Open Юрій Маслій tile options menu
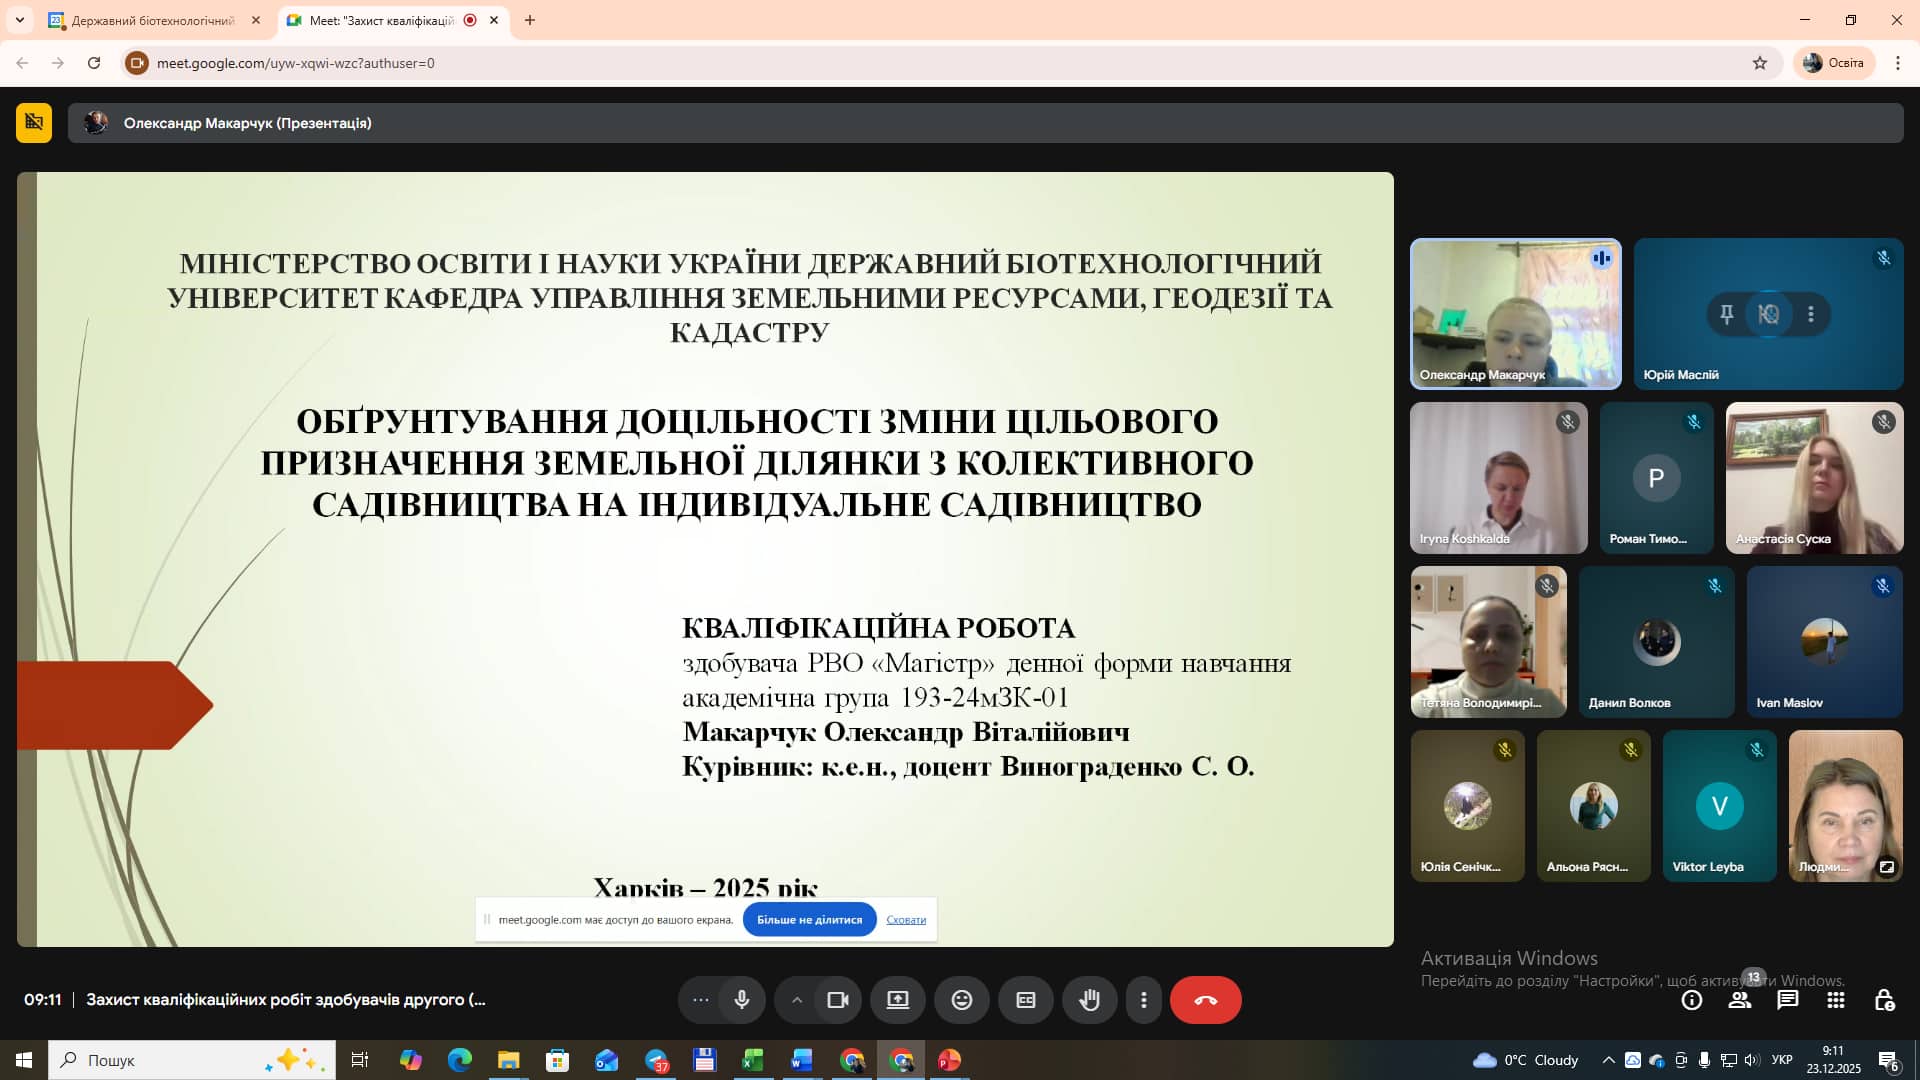The height and width of the screenshot is (1080, 1920). pyautogui.click(x=1811, y=314)
